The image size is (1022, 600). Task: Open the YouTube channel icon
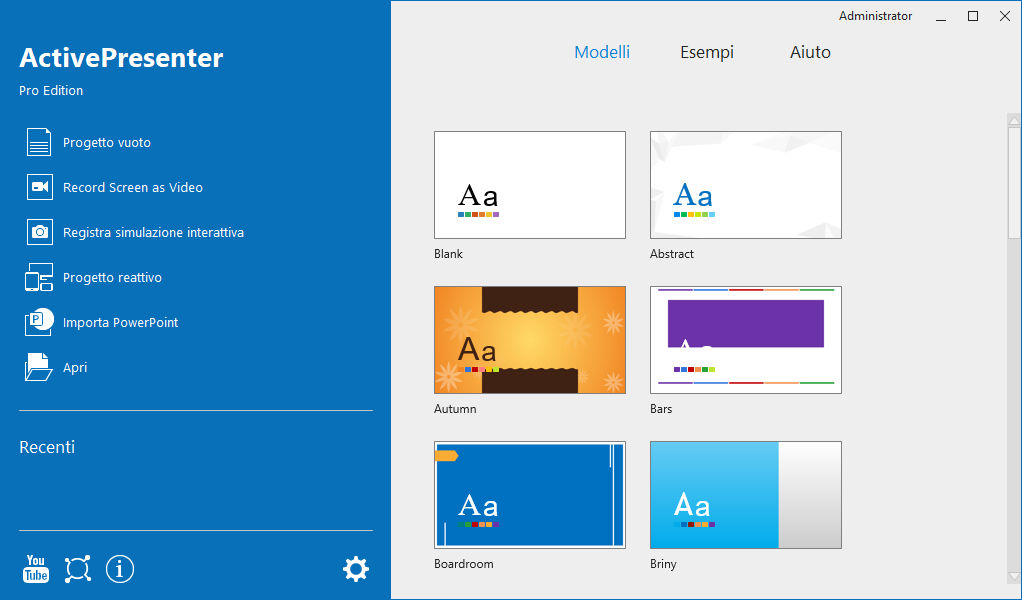36,569
